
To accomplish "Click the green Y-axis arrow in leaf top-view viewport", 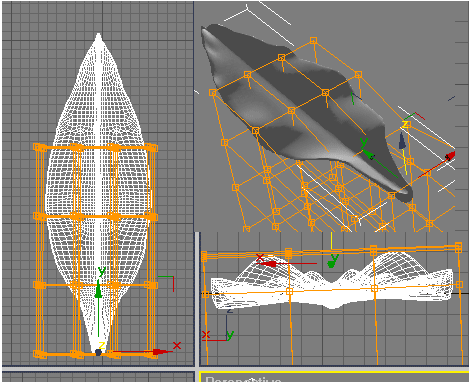I will (98, 289).
